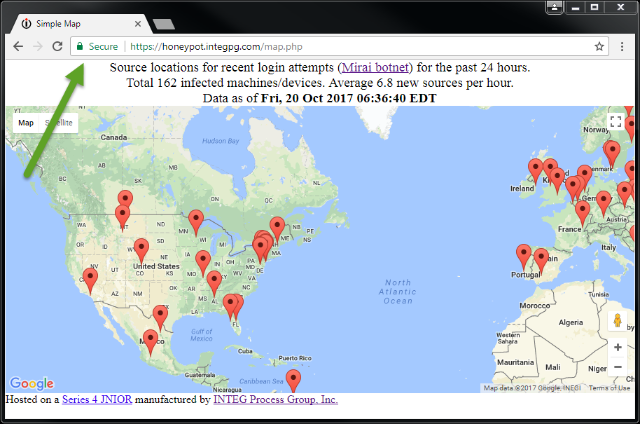Open a new tab button
This screenshot has height=424, width=640.
pyautogui.click(x=164, y=24)
